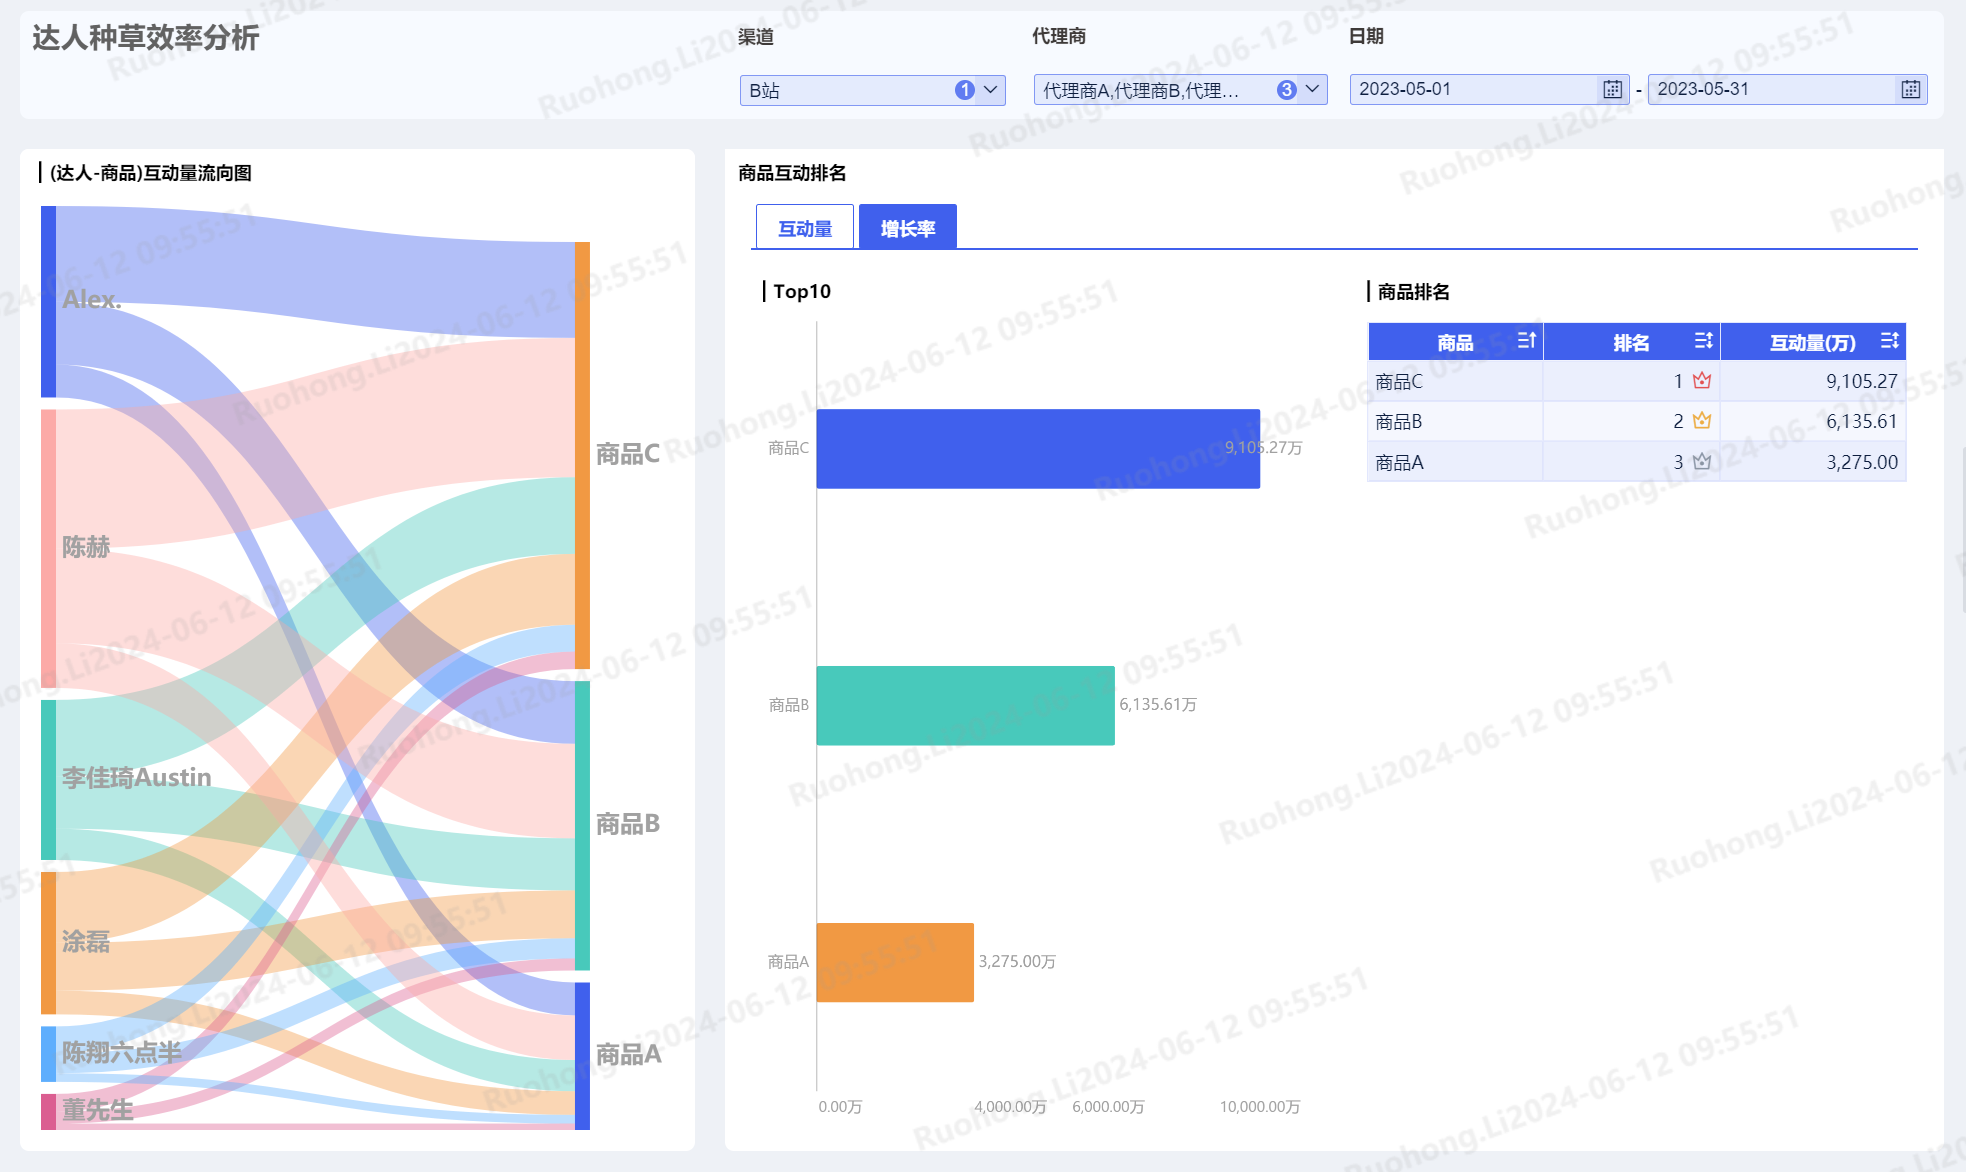Screen dimensions: 1966x1172
Task: Click grey crown icon for rank 3
Action: click(x=1702, y=461)
